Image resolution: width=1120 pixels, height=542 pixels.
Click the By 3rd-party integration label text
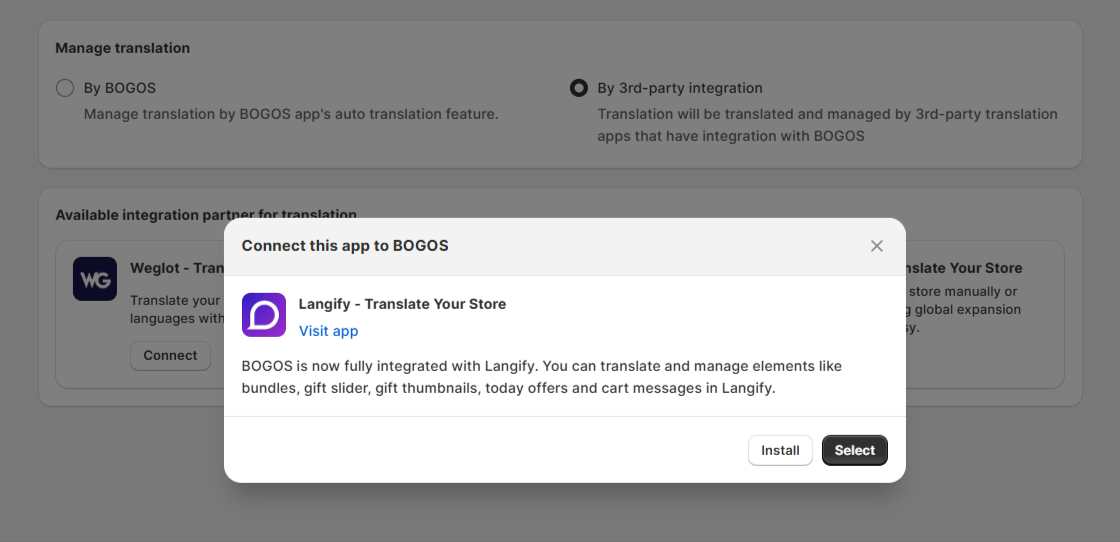(x=680, y=88)
